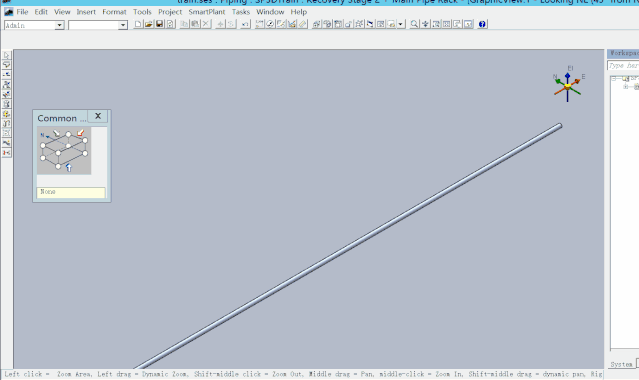Click the Workspace Explorer search field
This screenshot has width=639, height=380.
point(623,66)
